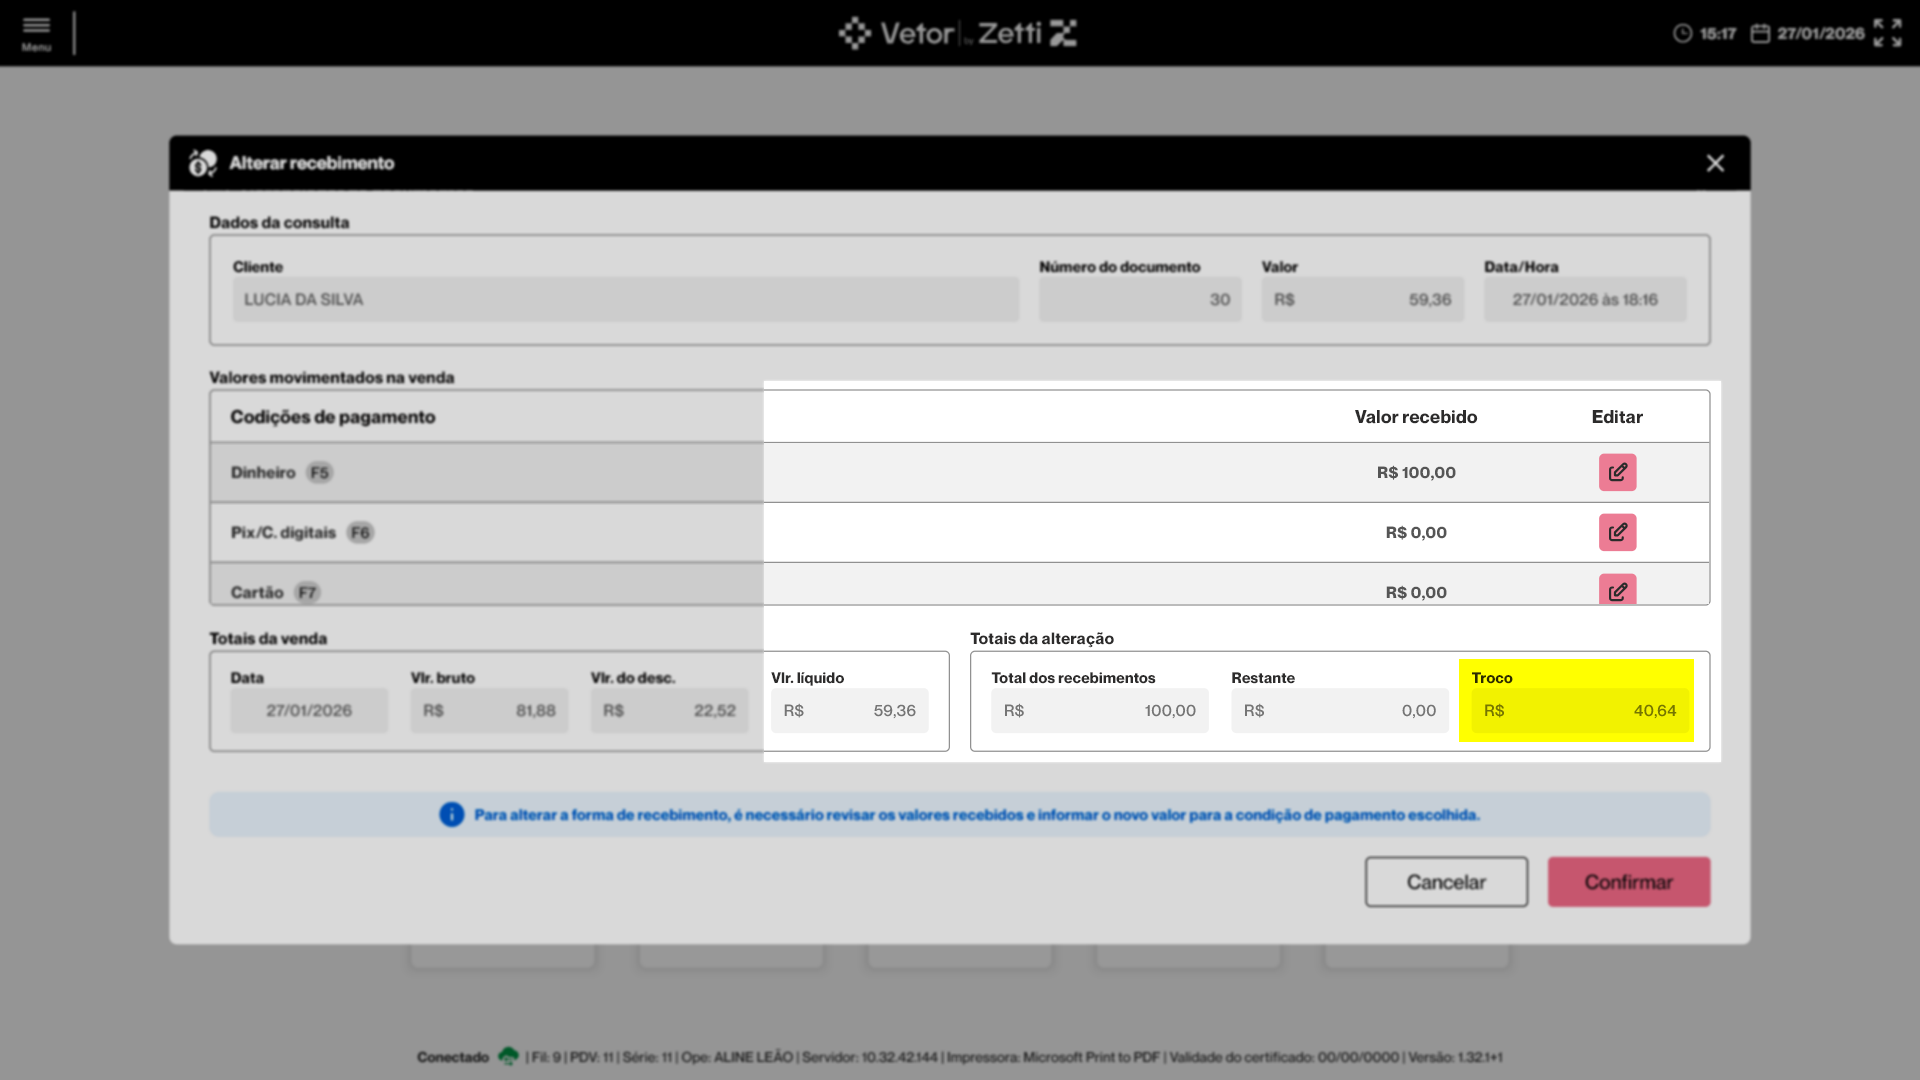Close the Alterar recebimento dialog
The height and width of the screenshot is (1080, 1920).
pyautogui.click(x=1715, y=163)
